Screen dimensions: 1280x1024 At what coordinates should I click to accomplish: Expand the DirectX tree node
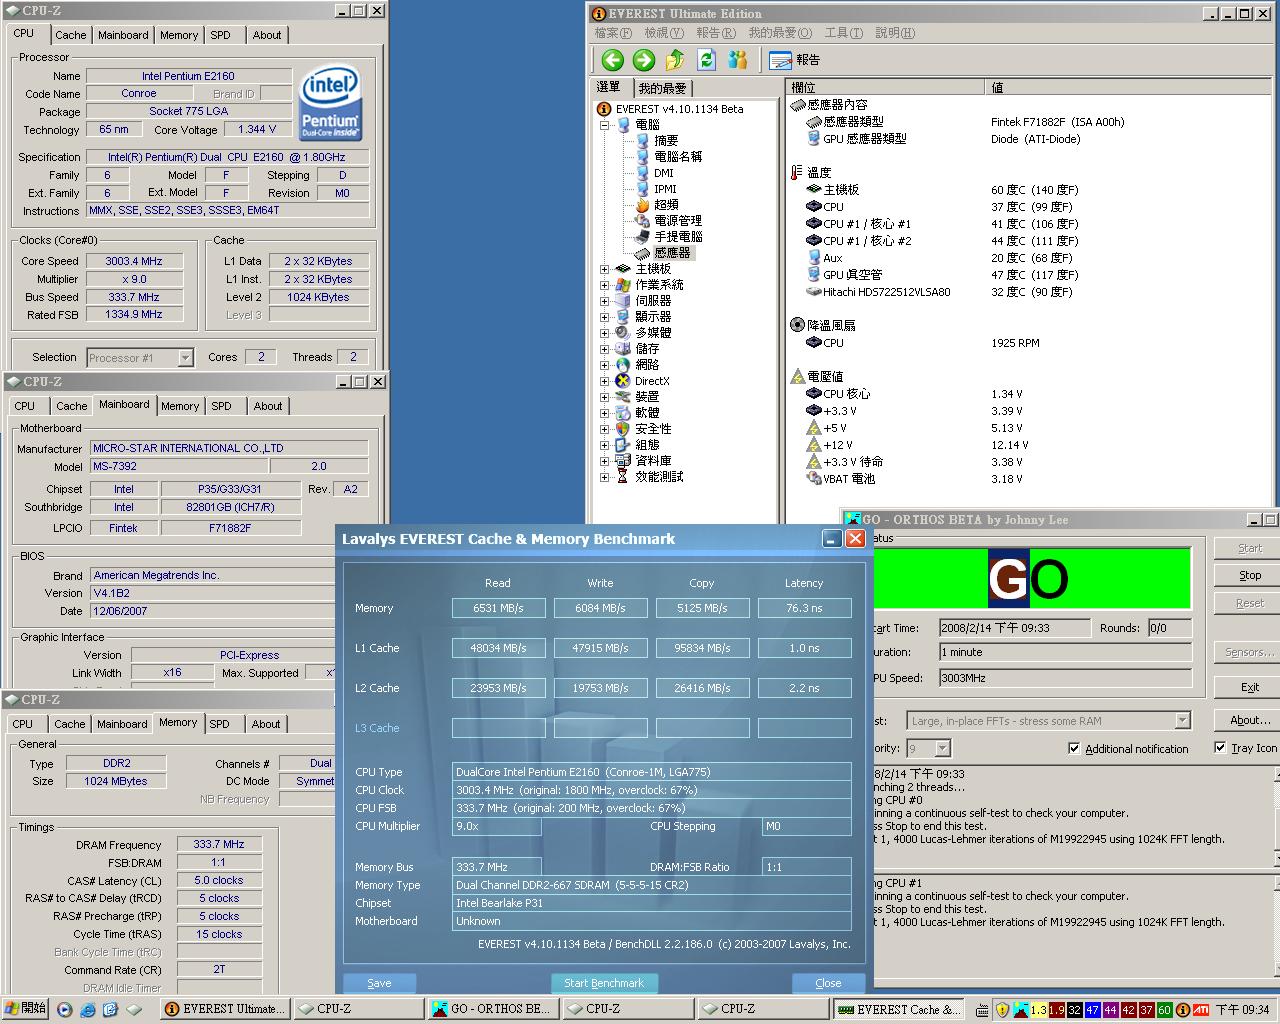(x=604, y=381)
